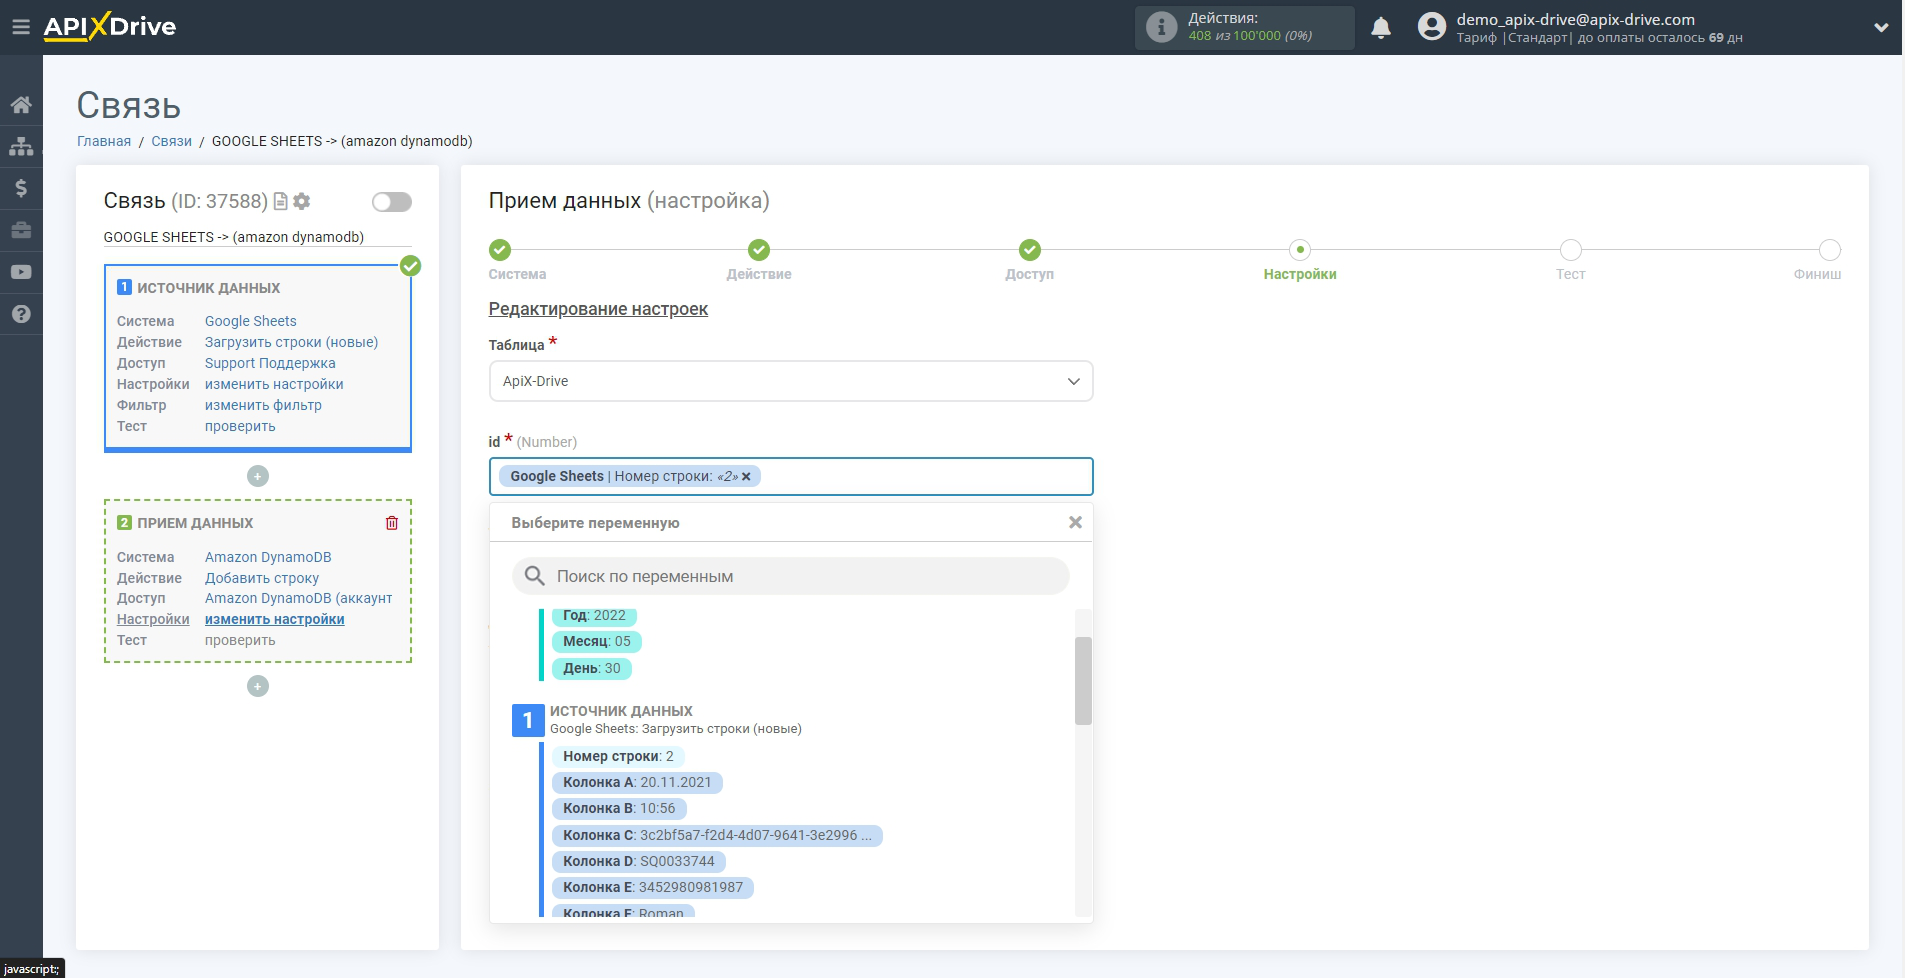
Task: Open the Главная breadcrumb link
Action: 104,141
